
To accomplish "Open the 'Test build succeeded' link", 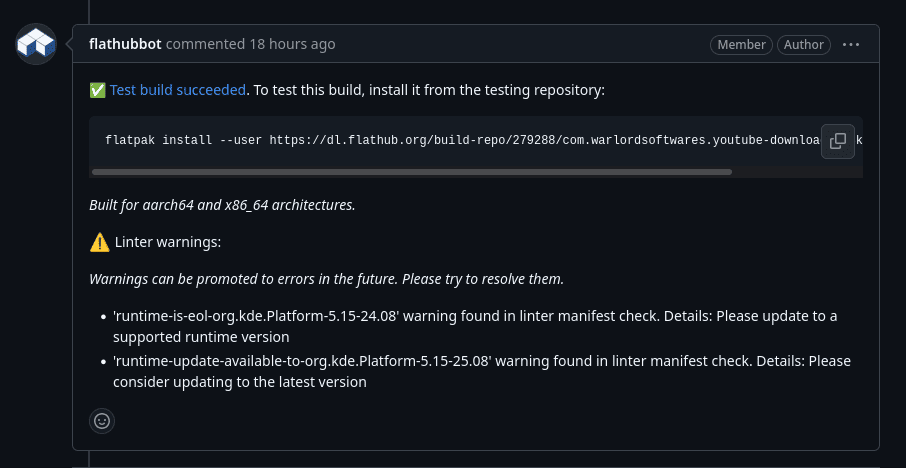I will click(177, 90).
